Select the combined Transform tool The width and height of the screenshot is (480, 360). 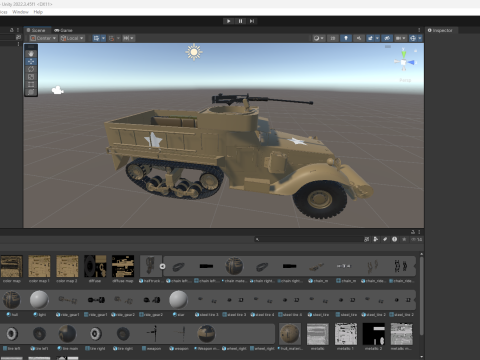(x=31, y=92)
